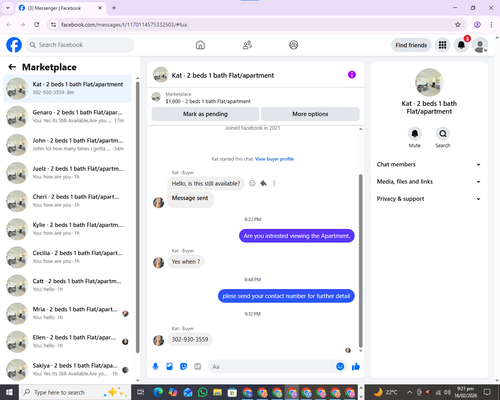This screenshot has height=400, width=500.
Task: Reply to 'Hello, is this still available?' message
Action: [x=263, y=183]
